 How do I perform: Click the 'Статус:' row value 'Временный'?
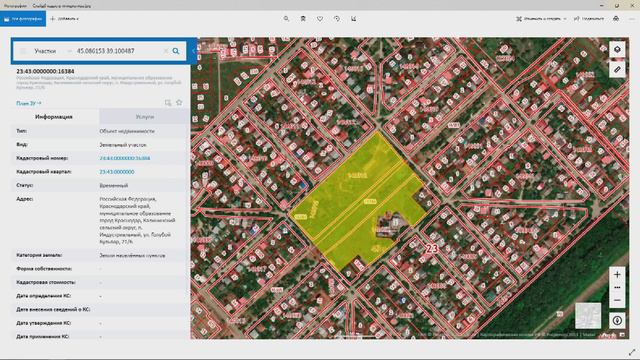tap(114, 185)
